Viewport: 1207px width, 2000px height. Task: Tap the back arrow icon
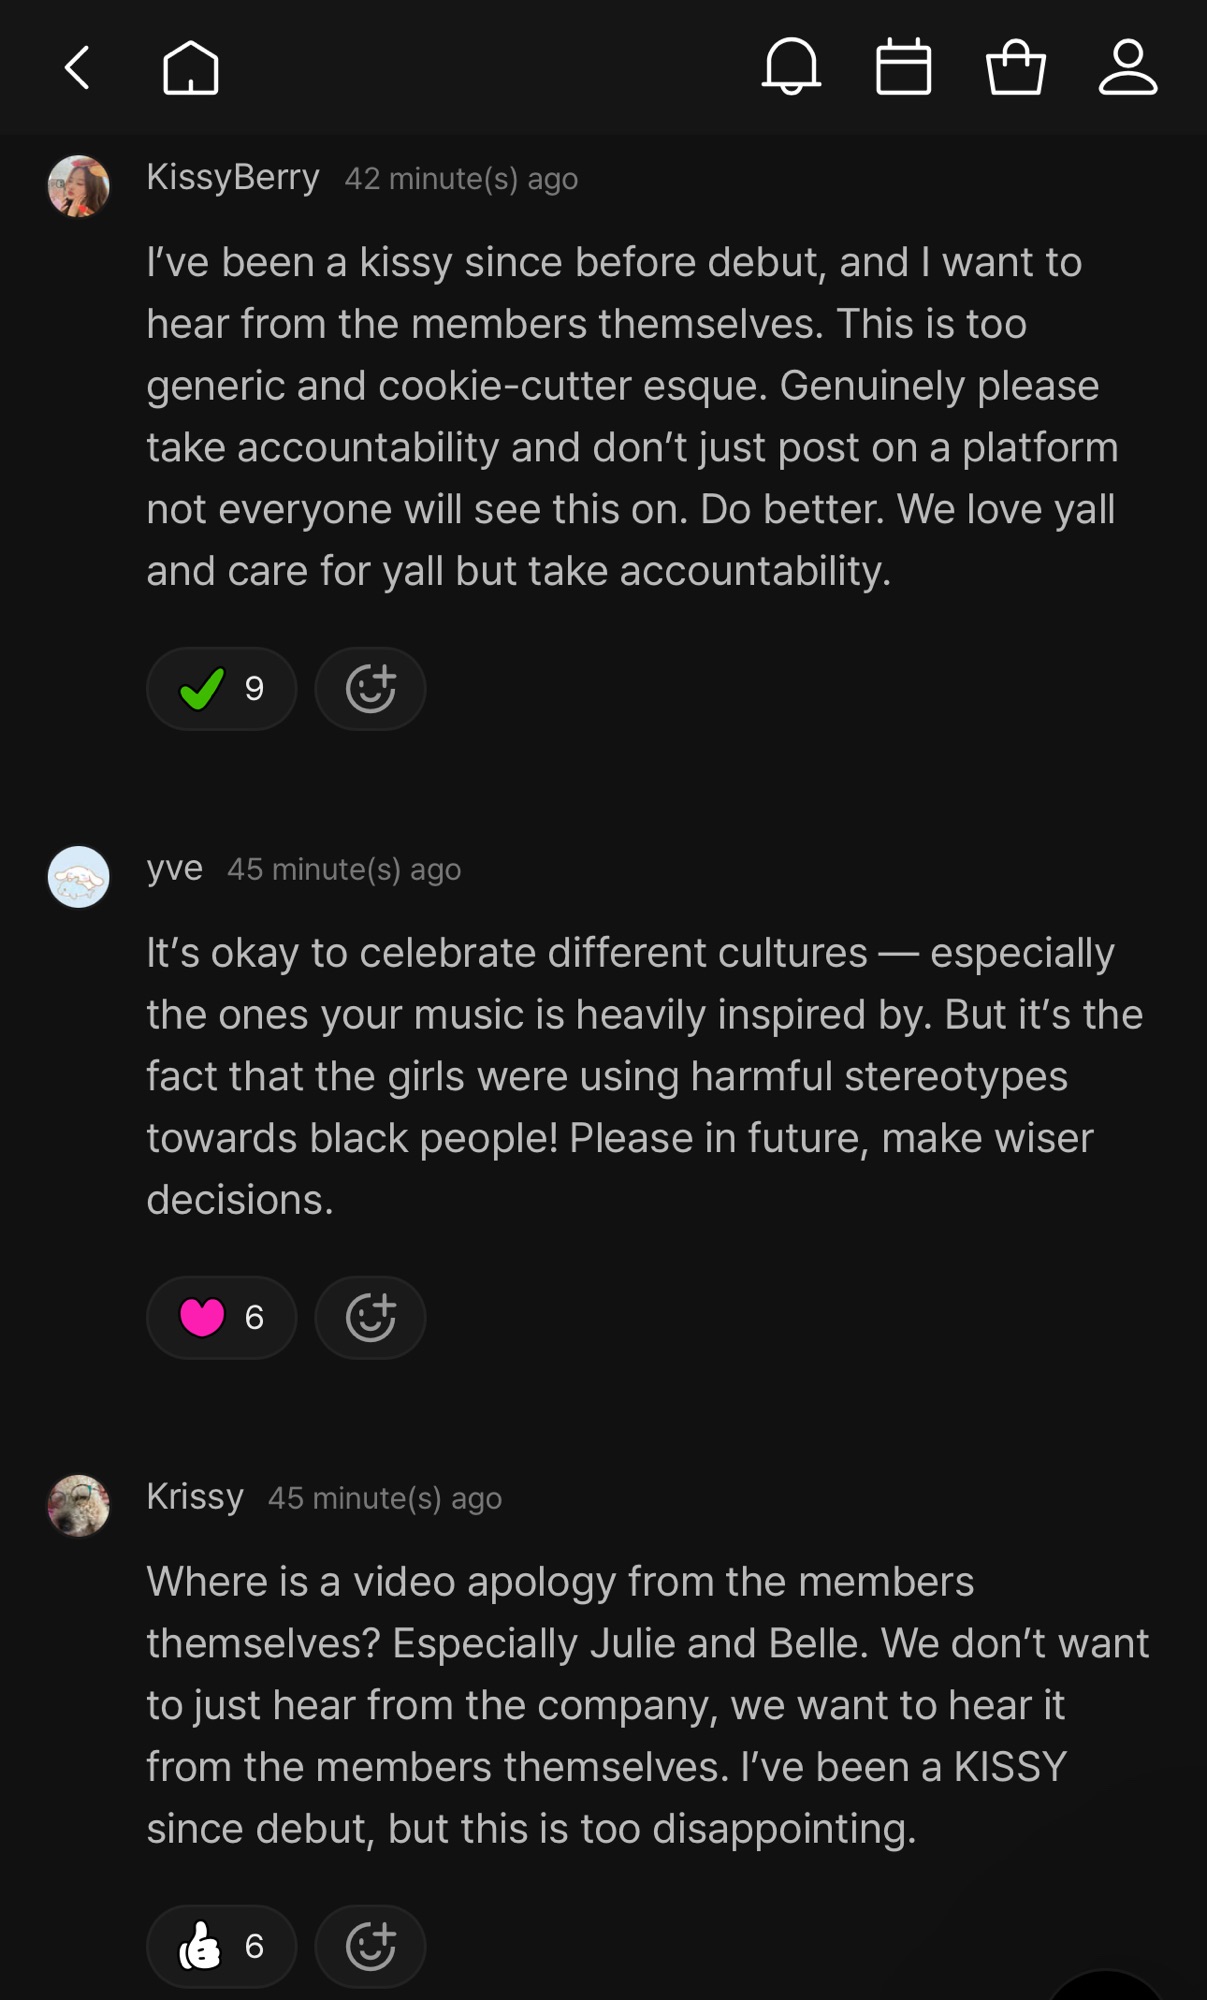(77, 68)
